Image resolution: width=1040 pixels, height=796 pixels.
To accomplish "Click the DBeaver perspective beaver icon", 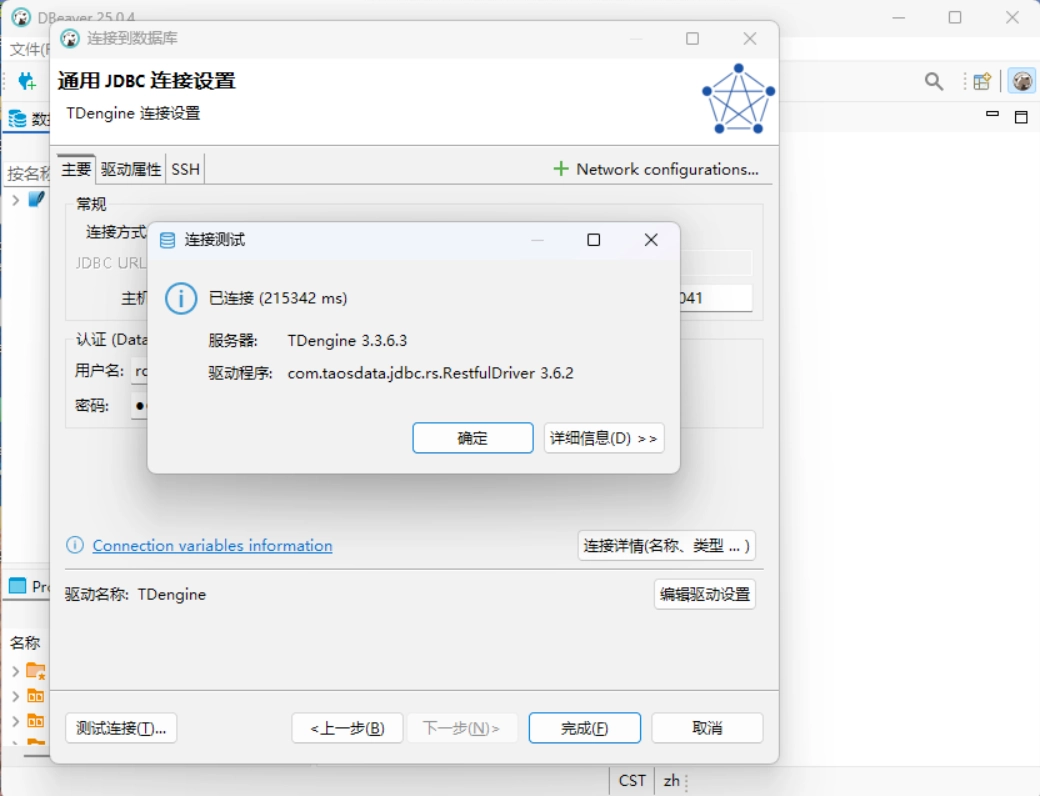I will click(x=1021, y=82).
